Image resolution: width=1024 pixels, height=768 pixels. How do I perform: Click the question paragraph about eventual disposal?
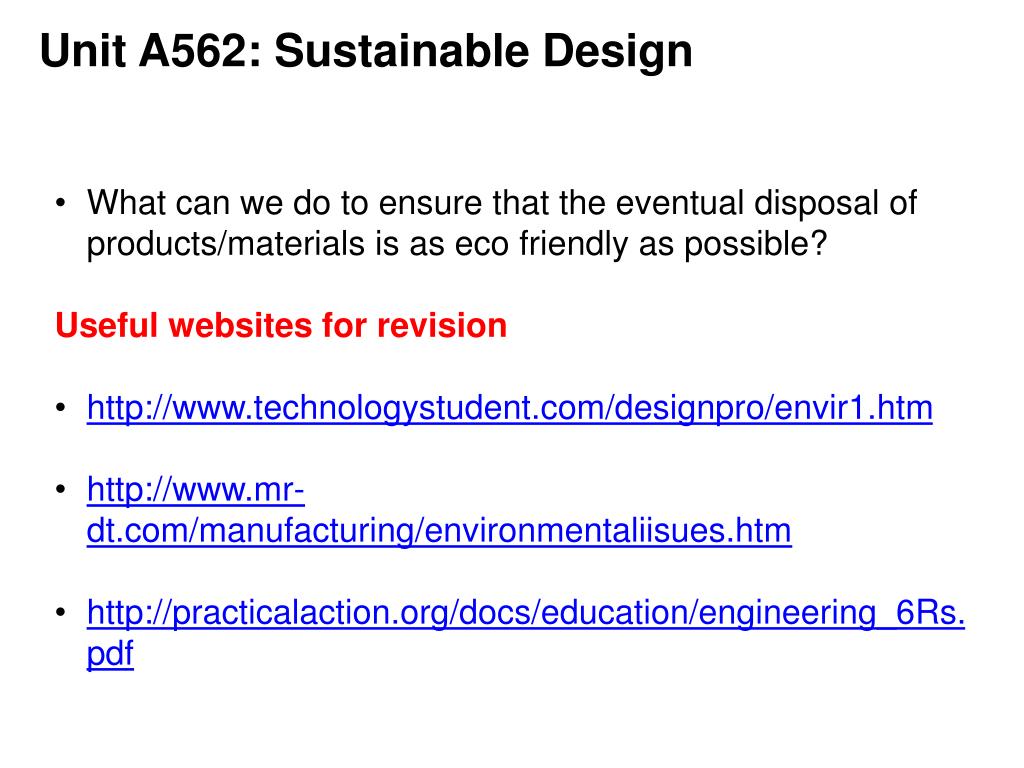coord(502,223)
